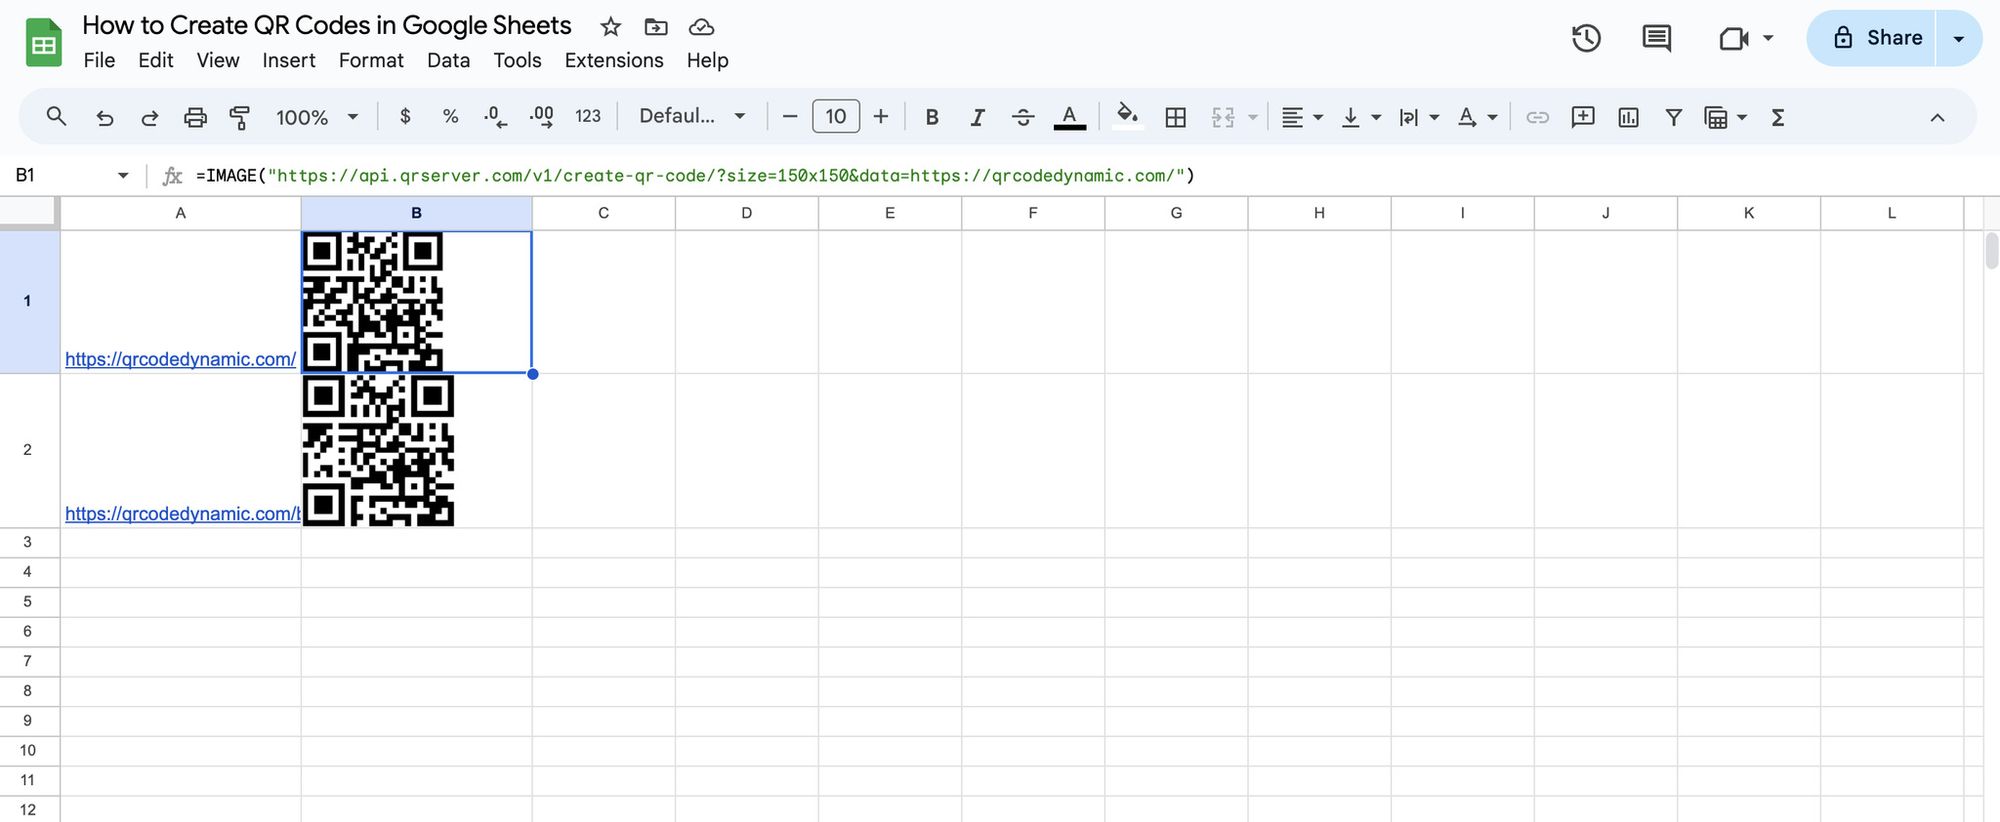This screenshot has height=822, width=2000.
Task: Toggle bold formatting
Action: 932,117
